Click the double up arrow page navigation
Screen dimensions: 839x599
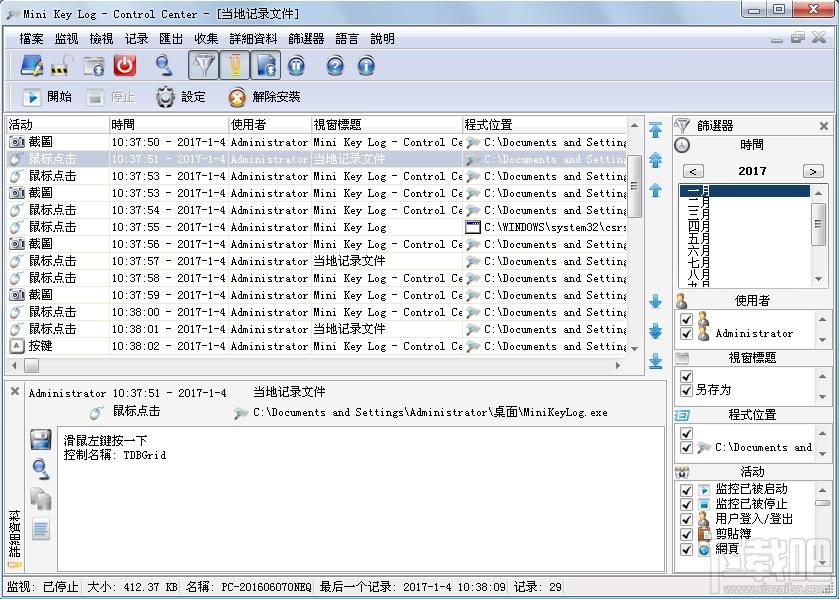[x=655, y=160]
